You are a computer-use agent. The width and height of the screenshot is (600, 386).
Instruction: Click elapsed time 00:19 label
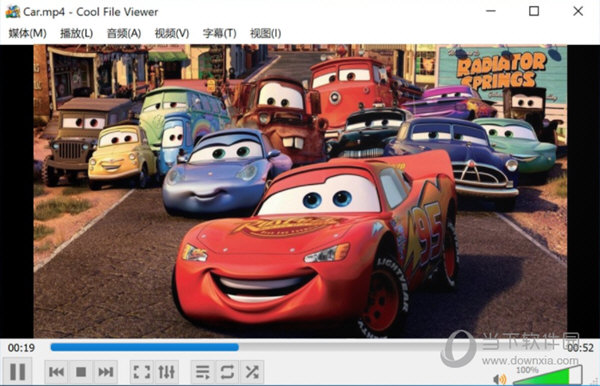pos(21,348)
